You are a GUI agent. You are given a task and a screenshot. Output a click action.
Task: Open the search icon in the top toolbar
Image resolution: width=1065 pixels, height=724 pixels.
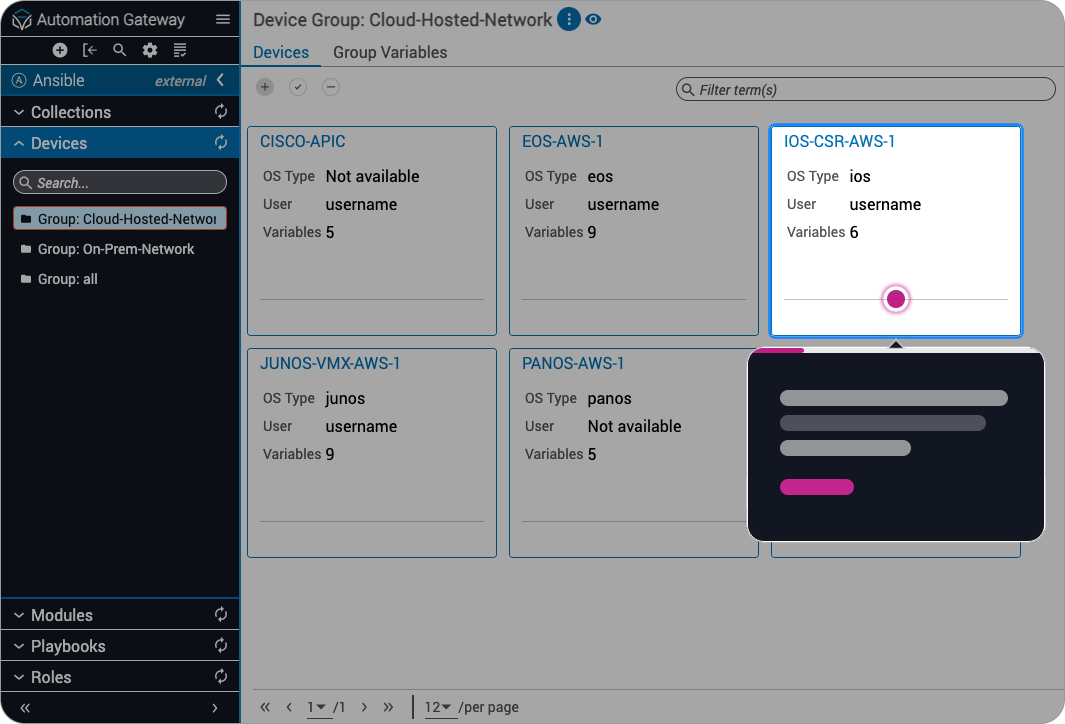click(x=120, y=50)
